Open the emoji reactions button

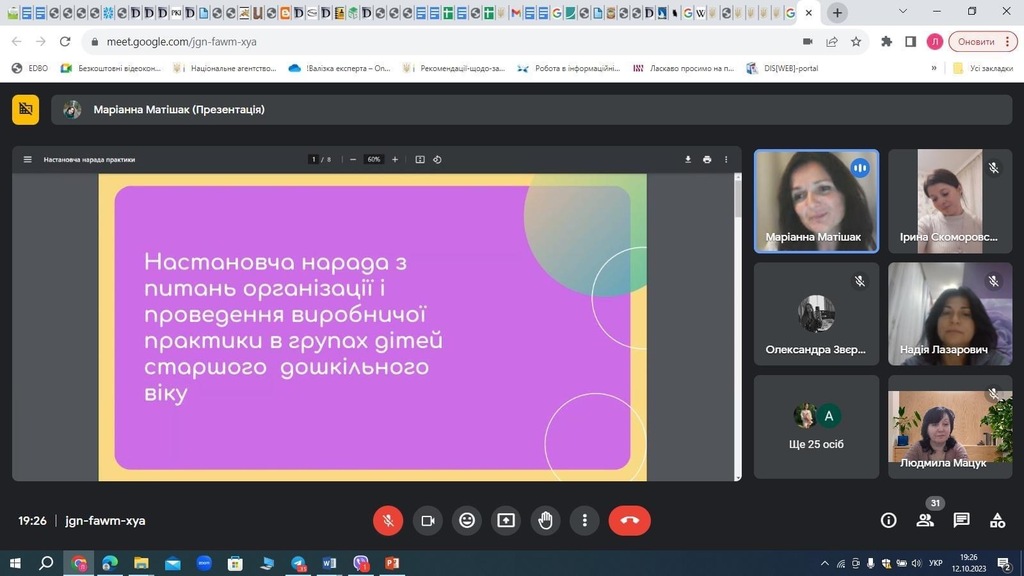click(466, 520)
